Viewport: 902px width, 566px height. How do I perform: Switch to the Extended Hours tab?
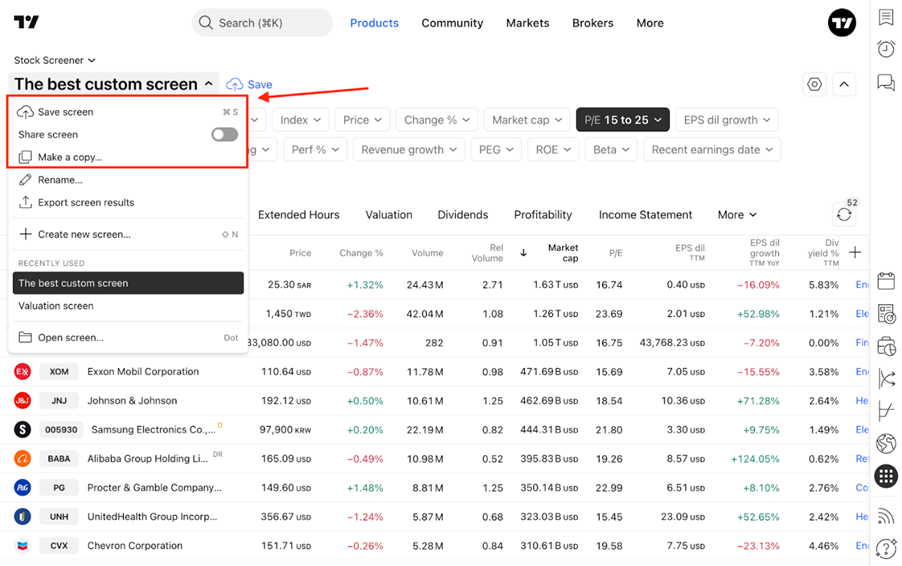click(299, 215)
